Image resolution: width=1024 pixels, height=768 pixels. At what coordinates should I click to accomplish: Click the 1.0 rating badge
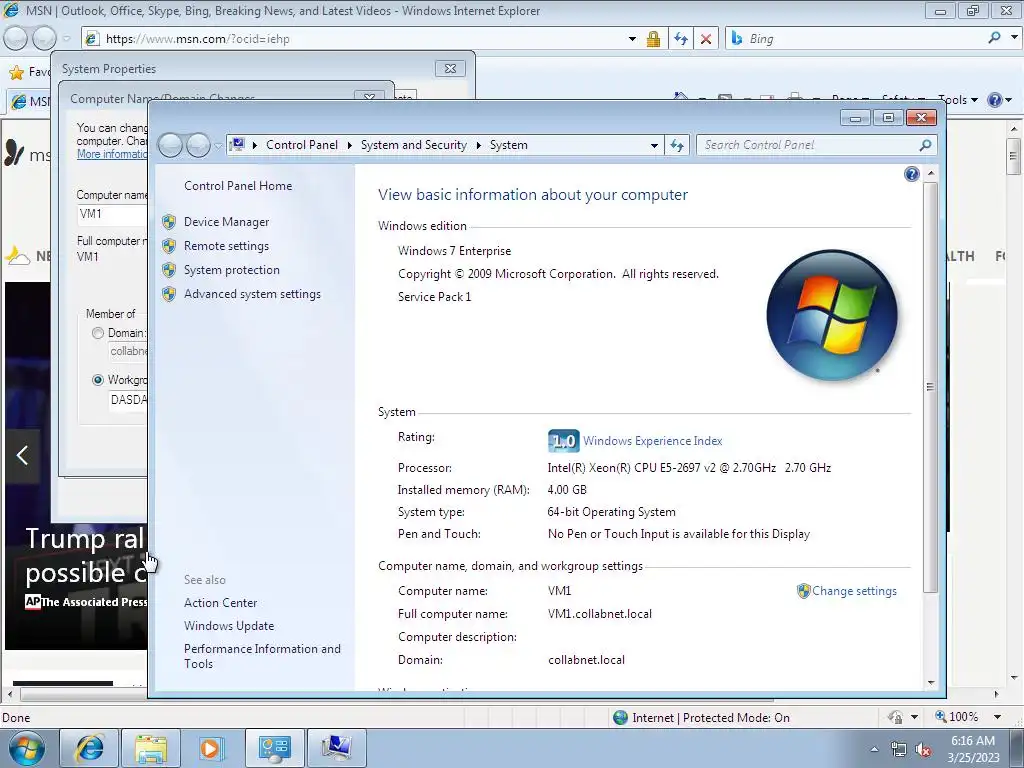563,441
